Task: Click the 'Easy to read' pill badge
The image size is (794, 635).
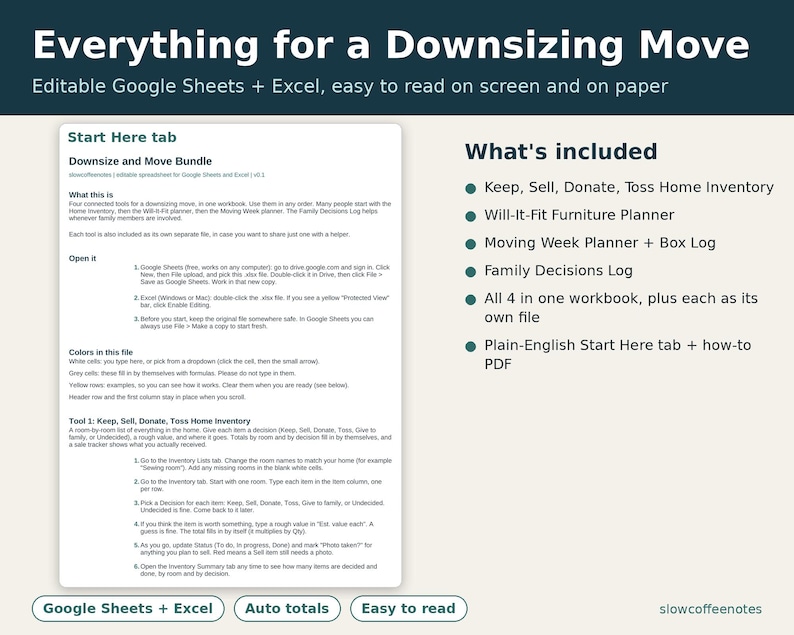Action: (x=409, y=608)
